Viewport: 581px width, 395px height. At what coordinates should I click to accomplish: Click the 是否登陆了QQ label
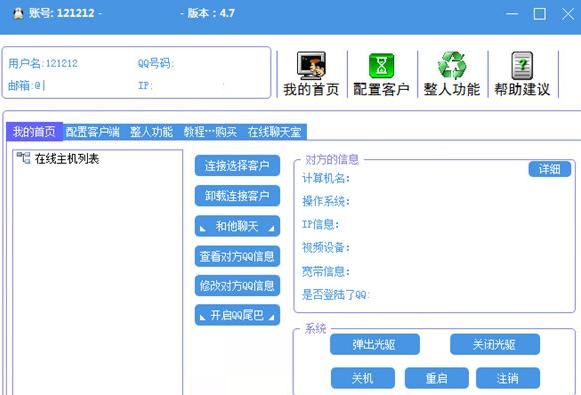[x=336, y=295]
